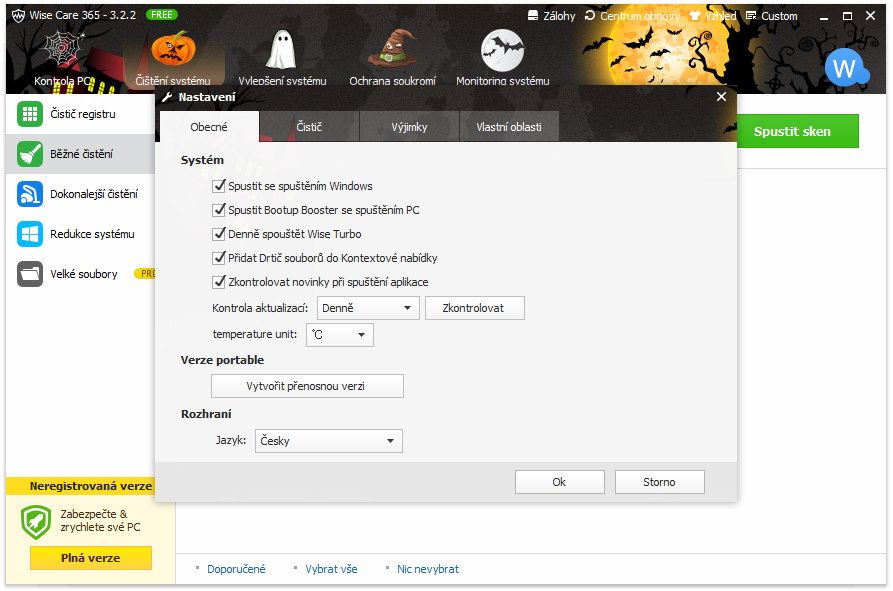Open Čištění systému pumpkin icon
Viewport: 893px width, 591px height.
[x=173, y=49]
